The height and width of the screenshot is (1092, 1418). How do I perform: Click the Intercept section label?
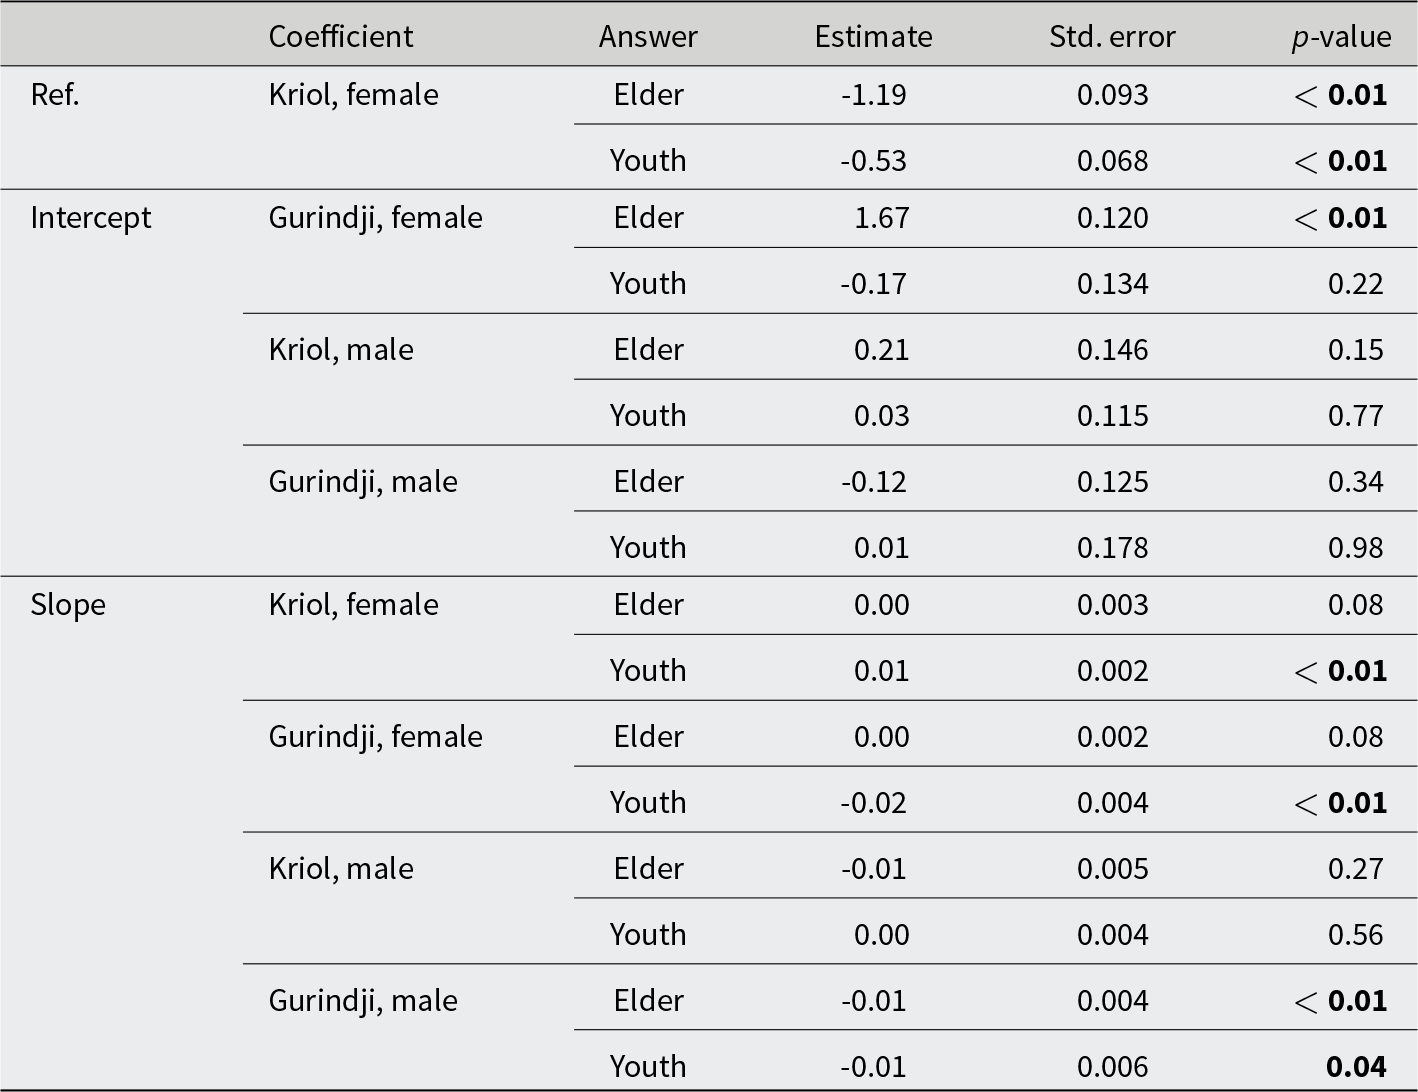coord(91,217)
